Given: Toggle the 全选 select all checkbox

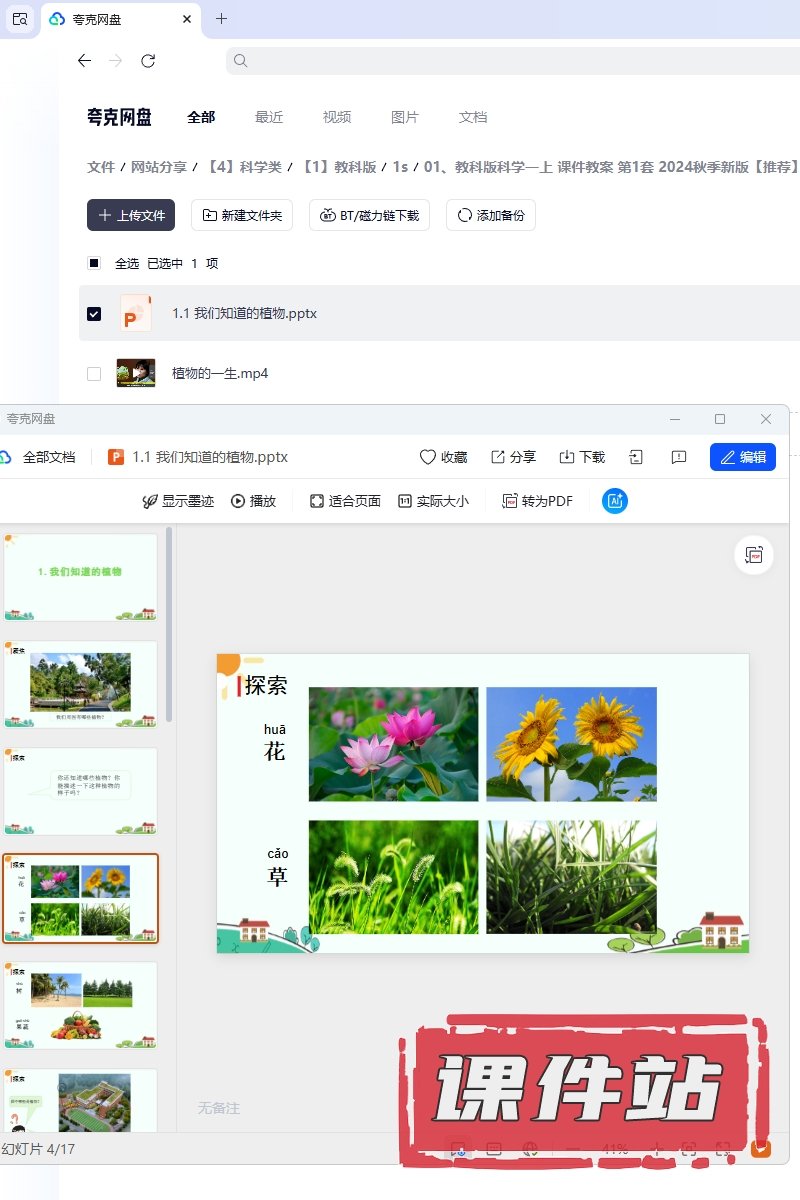Looking at the screenshot, I should pos(94,264).
